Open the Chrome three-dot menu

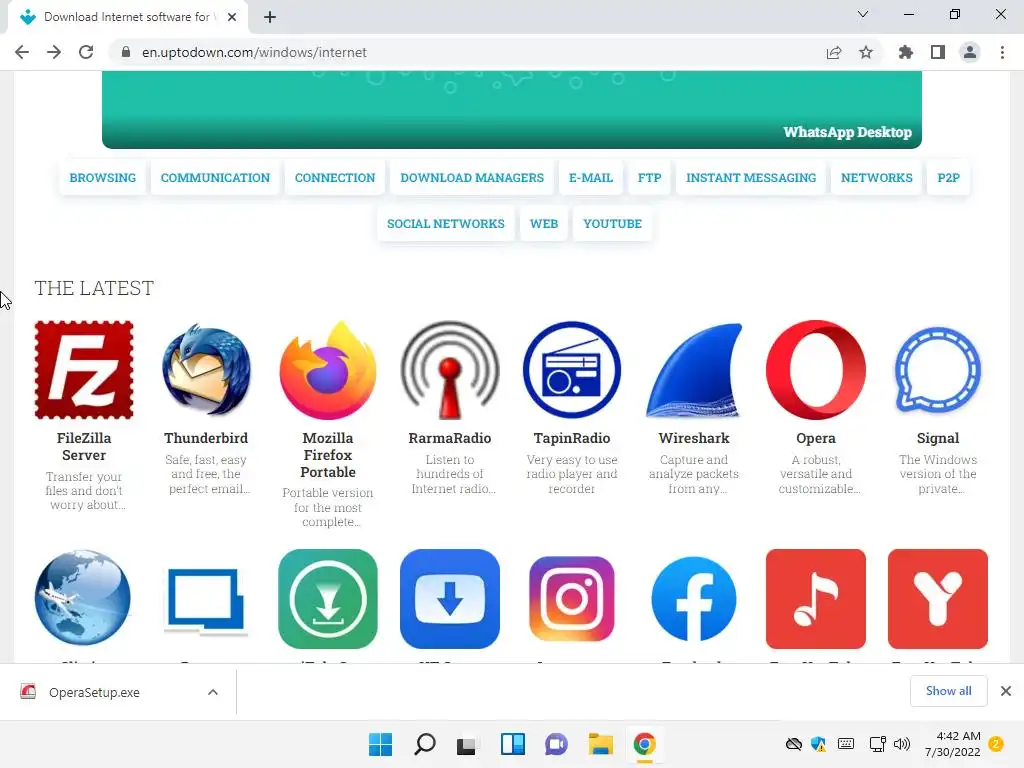1002,52
